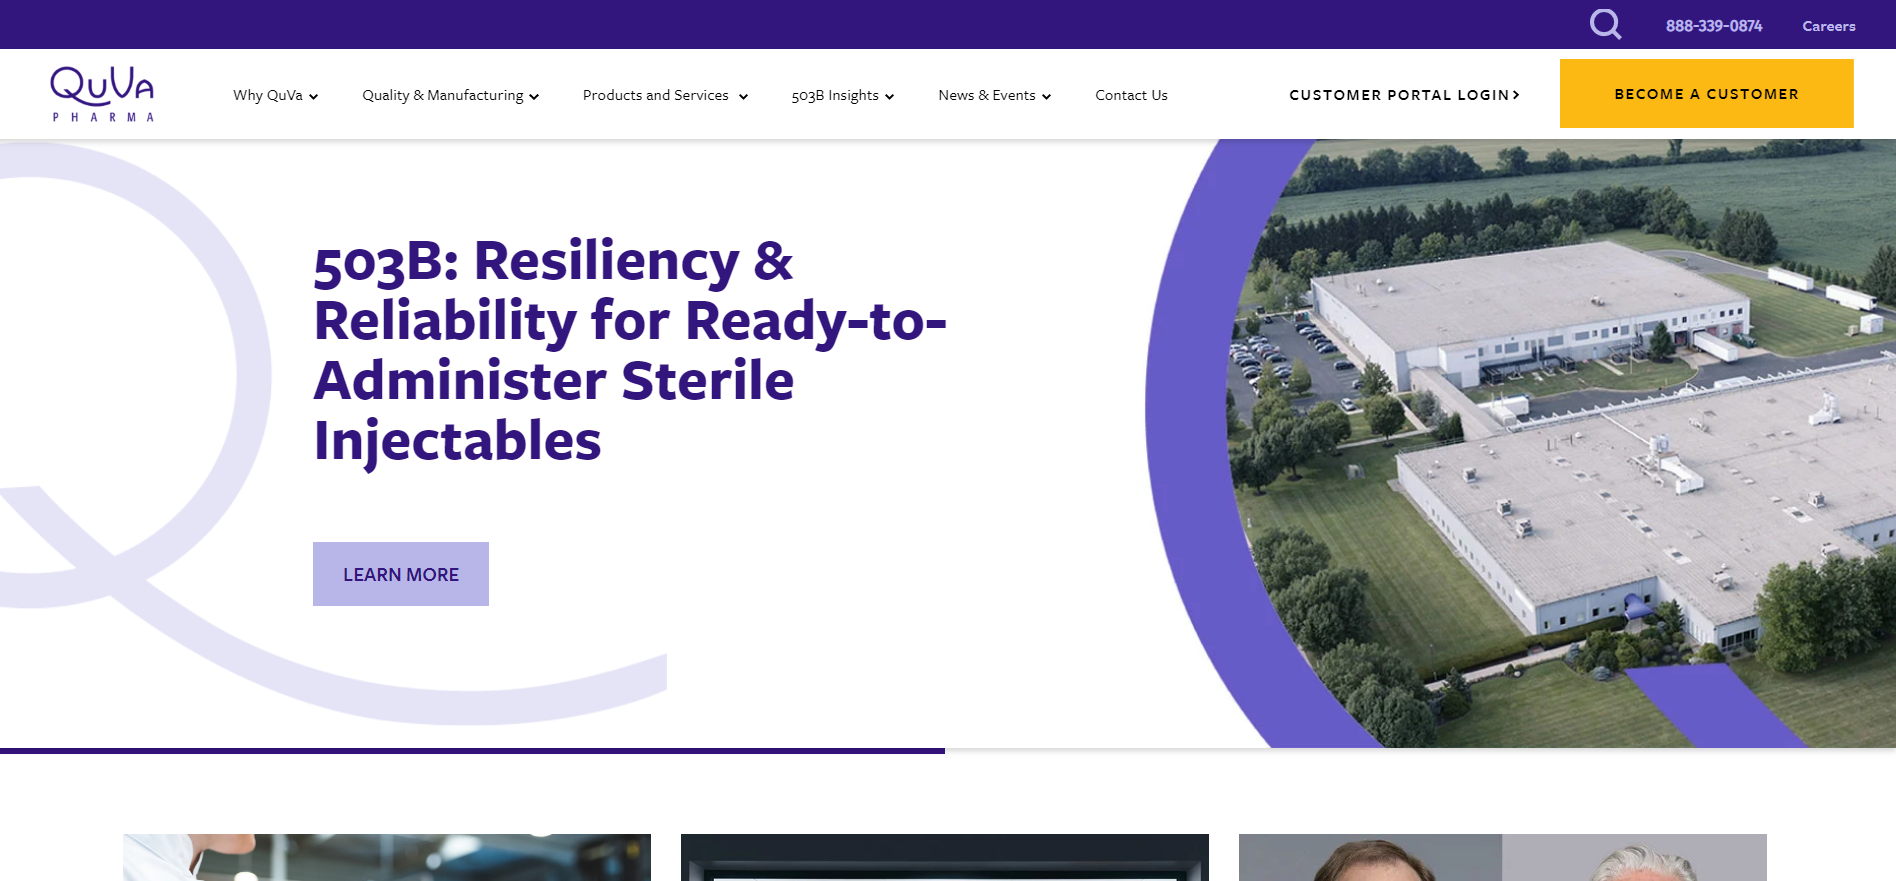Click the purple carousel progress bar
This screenshot has width=1896, height=881.
pyautogui.click(x=472, y=750)
